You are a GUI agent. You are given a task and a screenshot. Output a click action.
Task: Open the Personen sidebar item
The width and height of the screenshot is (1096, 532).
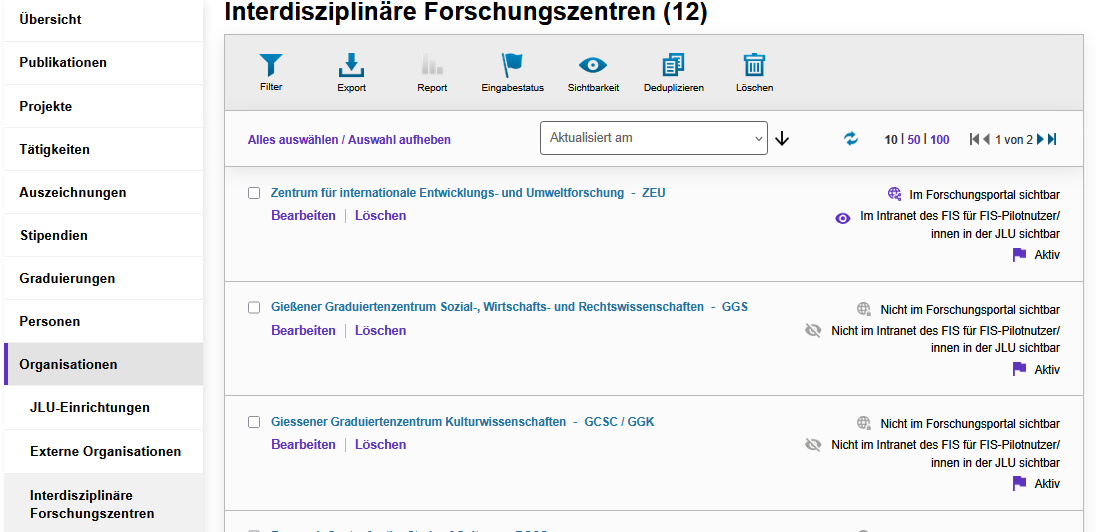[x=103, y=322]
